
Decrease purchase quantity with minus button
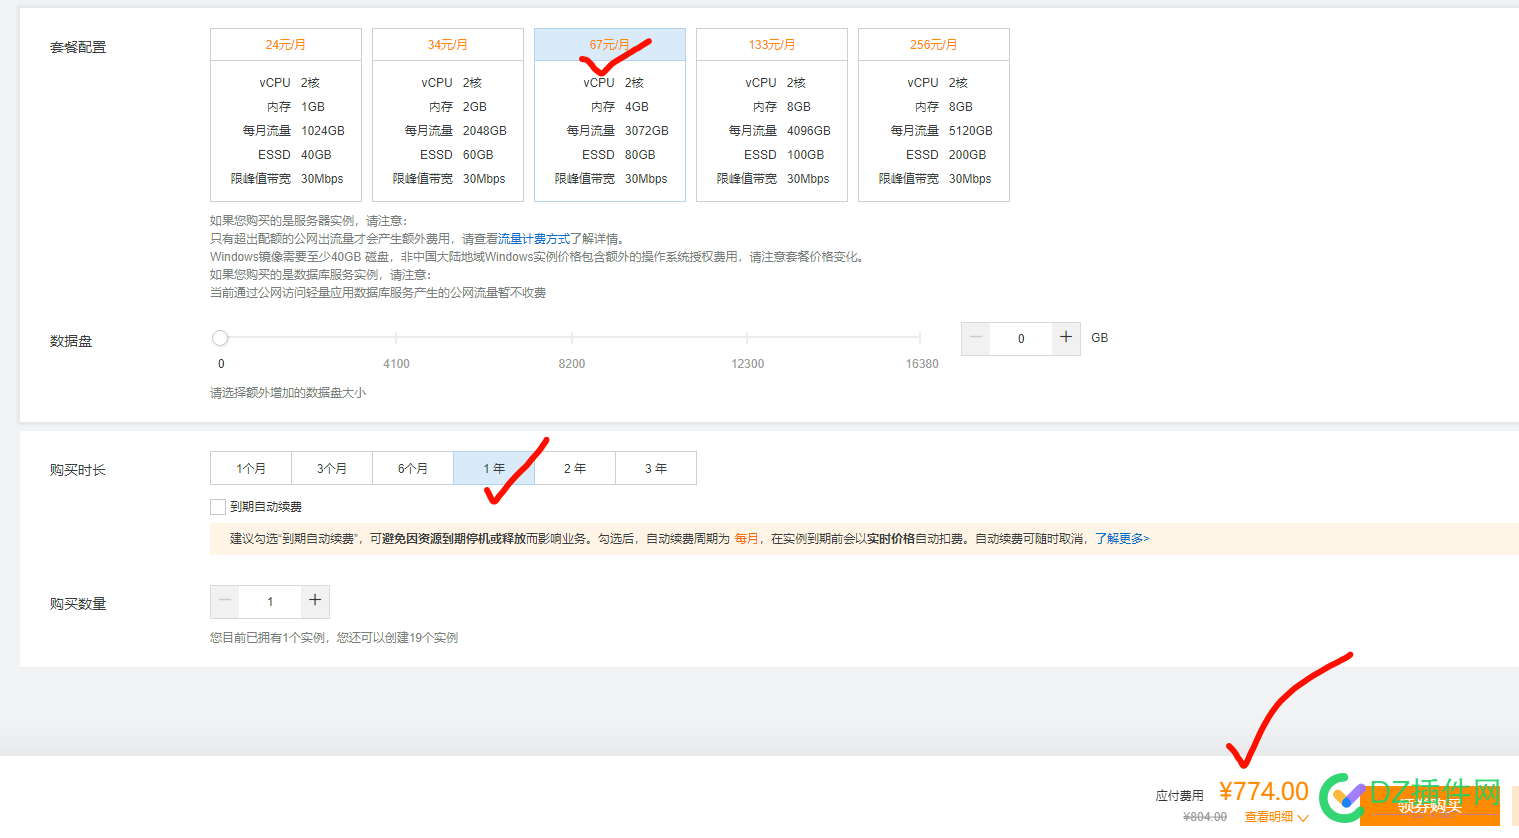pyautogui.click(x=225, y=601)
